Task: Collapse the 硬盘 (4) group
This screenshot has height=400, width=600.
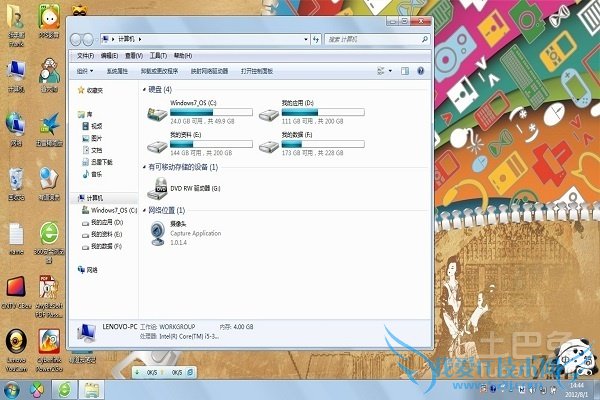Action: click(144, 90)
